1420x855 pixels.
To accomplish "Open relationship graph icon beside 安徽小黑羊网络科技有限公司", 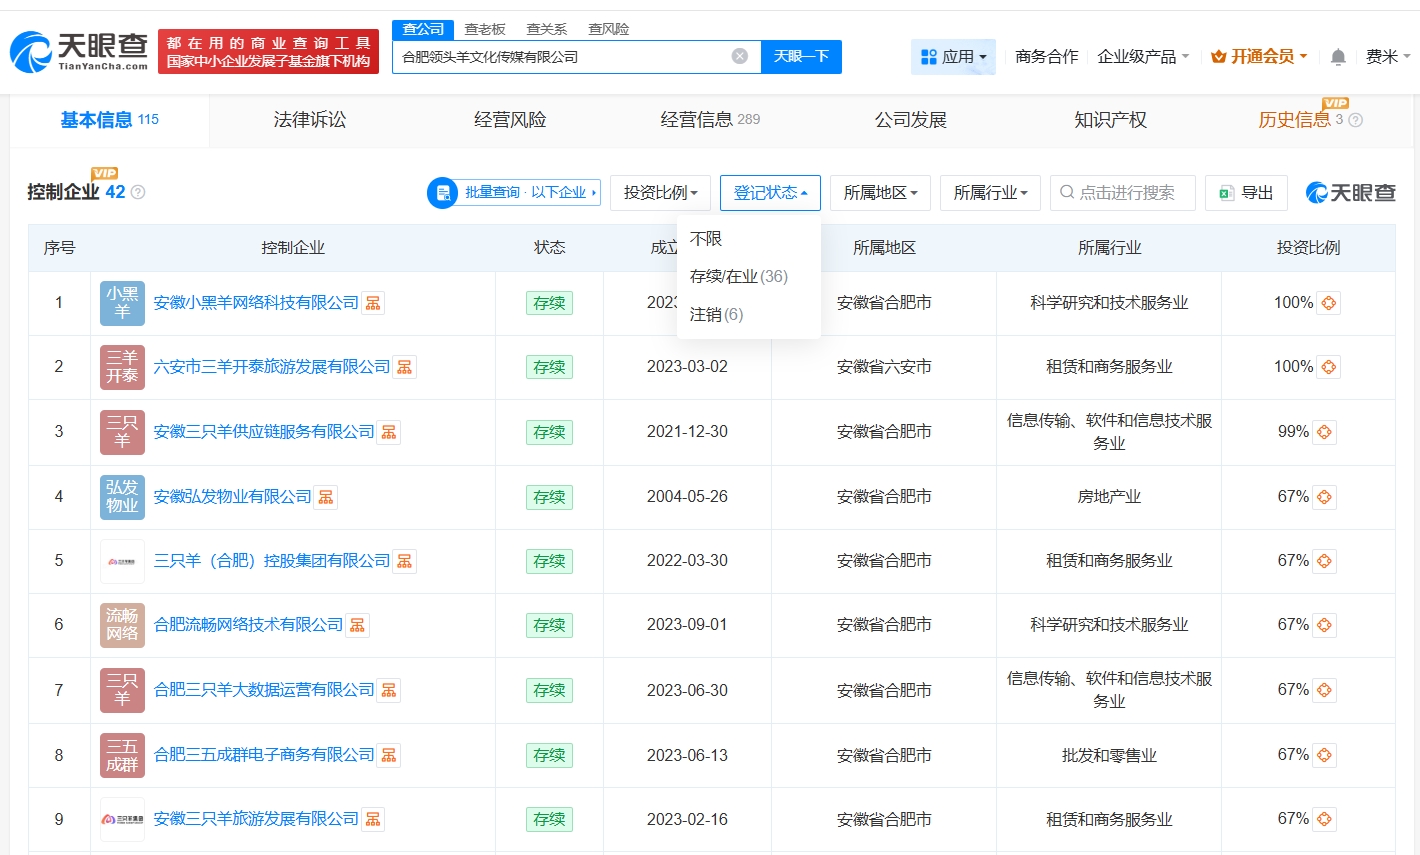I will point(371,302).
